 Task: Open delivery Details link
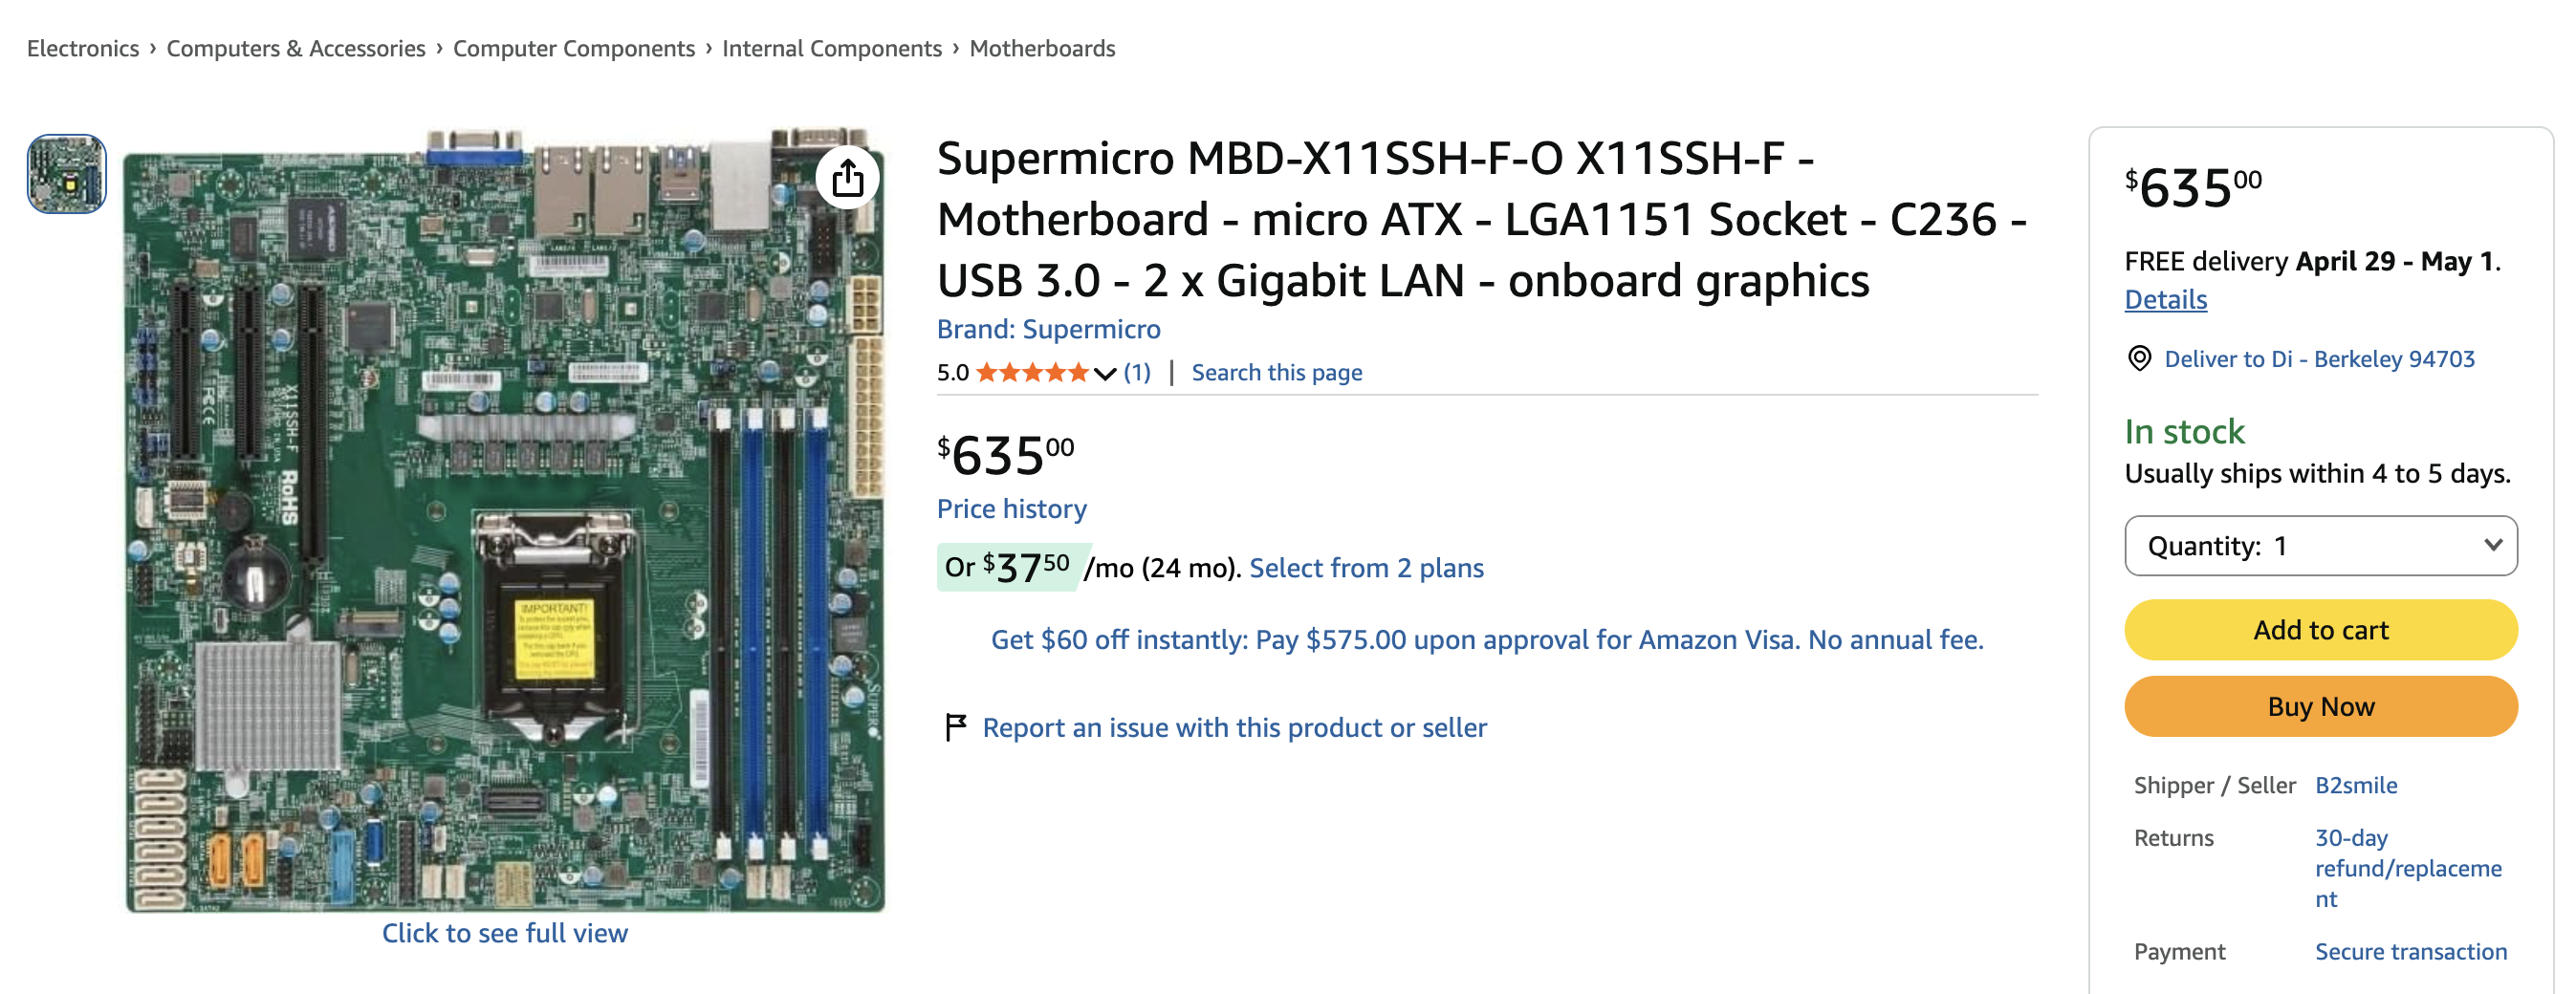2164,299
